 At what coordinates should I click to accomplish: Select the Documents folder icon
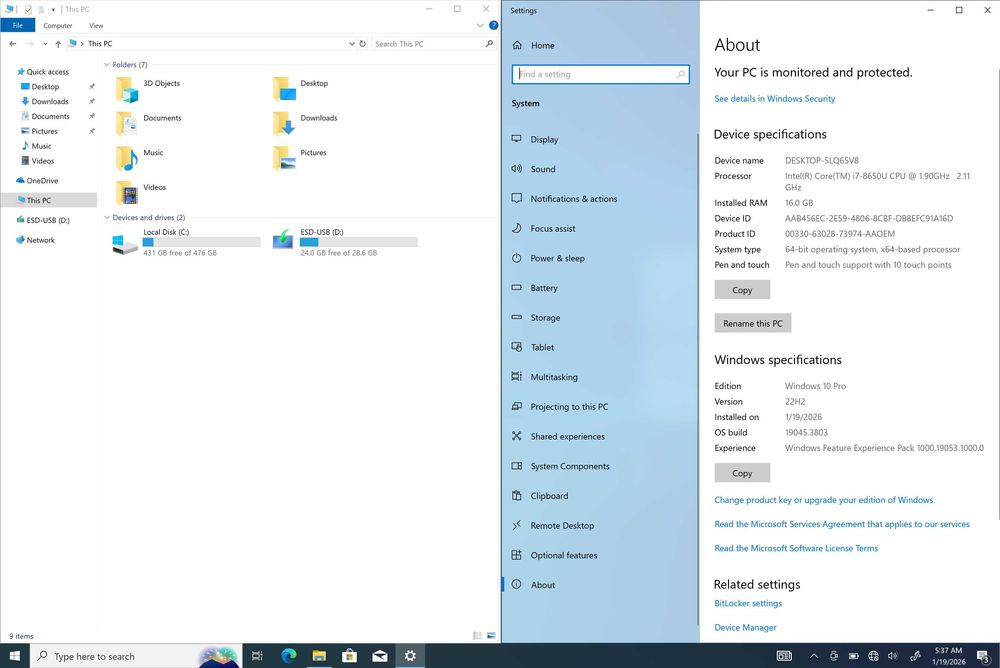pos(127,124)
